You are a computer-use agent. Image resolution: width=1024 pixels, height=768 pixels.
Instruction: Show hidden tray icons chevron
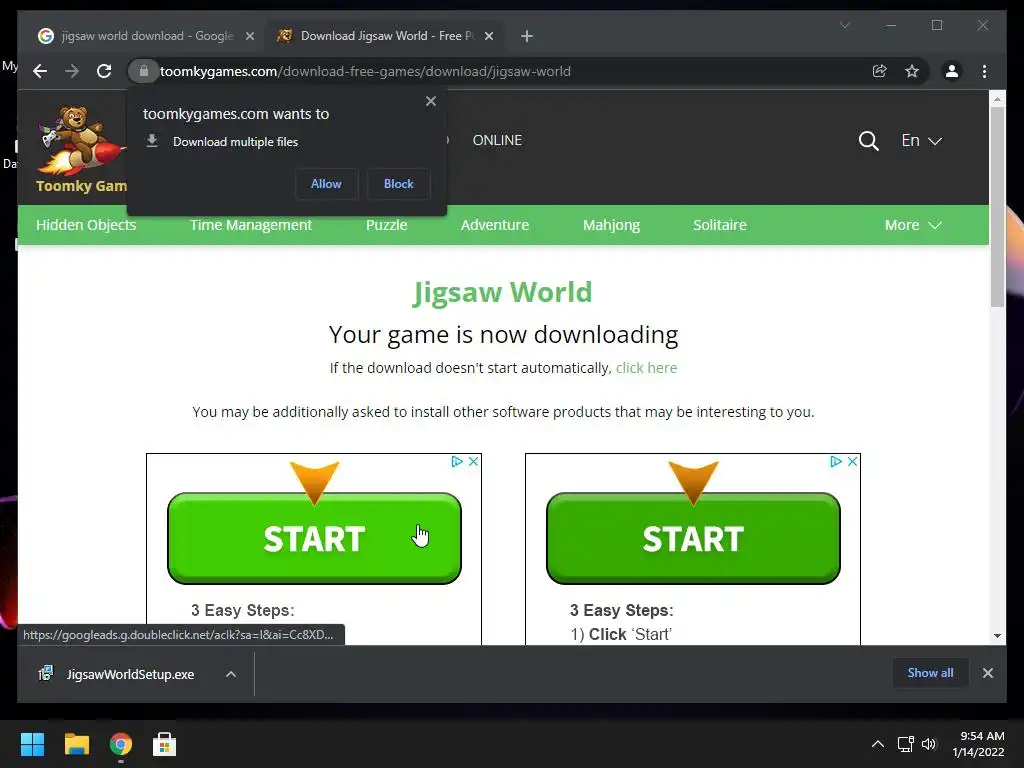(x=878, y=744)
